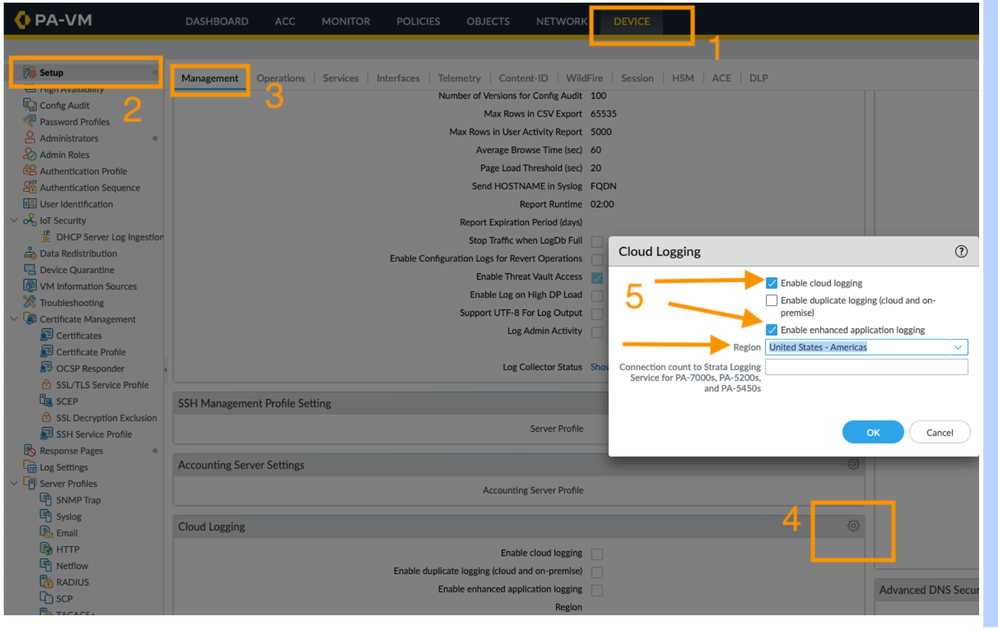This screenshot has width=998, height=630.
Task: Click the IoT Security icon
Action: [x=29, y=220]
